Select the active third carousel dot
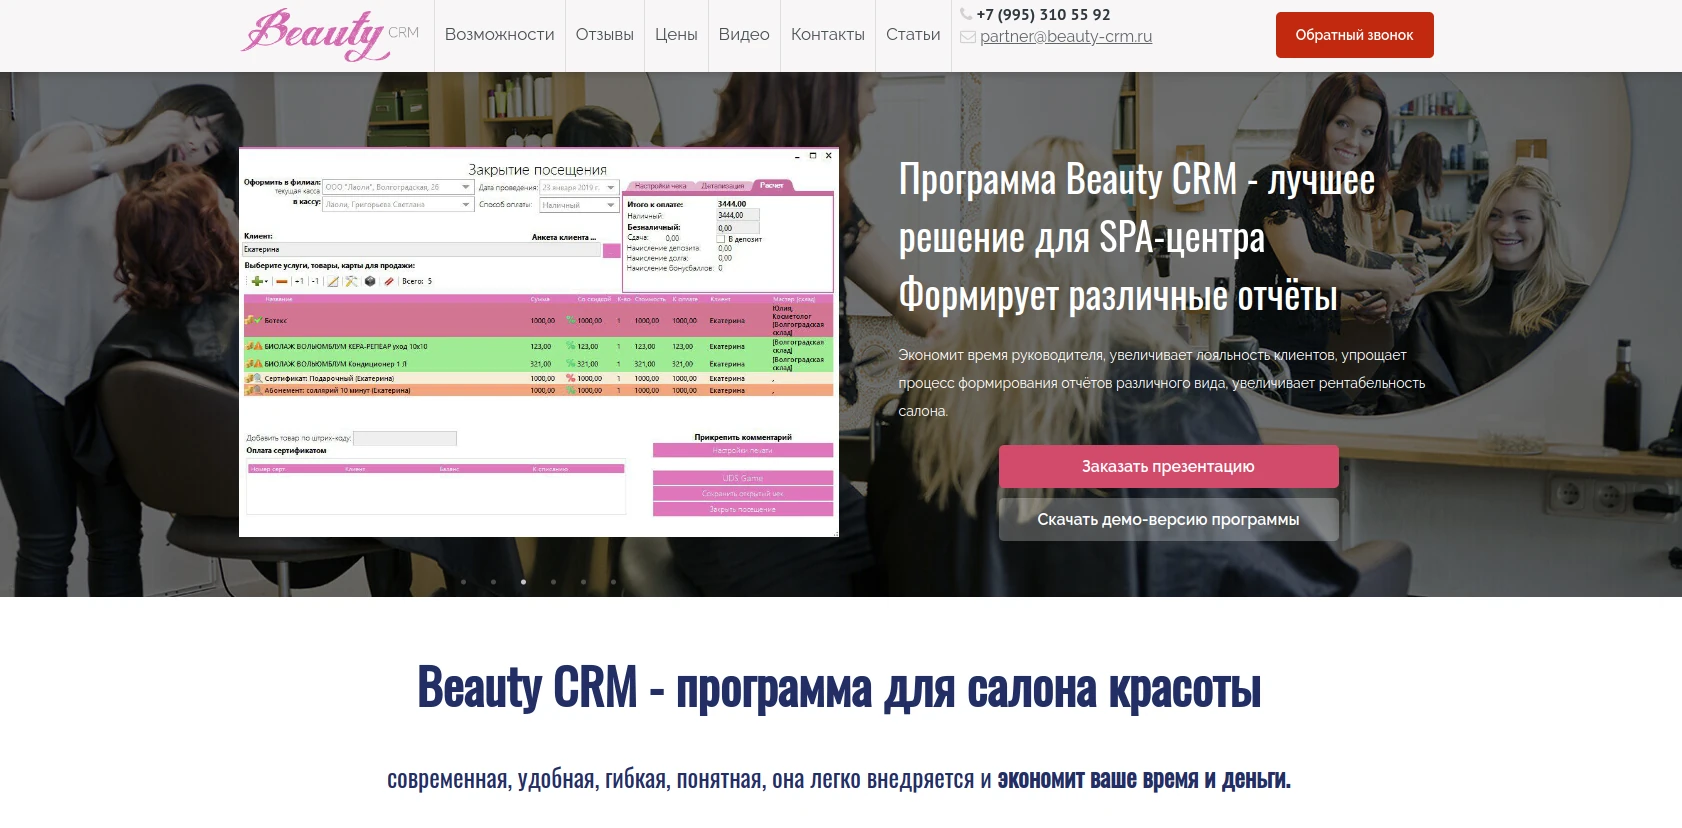The width and height of the screenshot is (1682, 828). [x=523, y=581]
